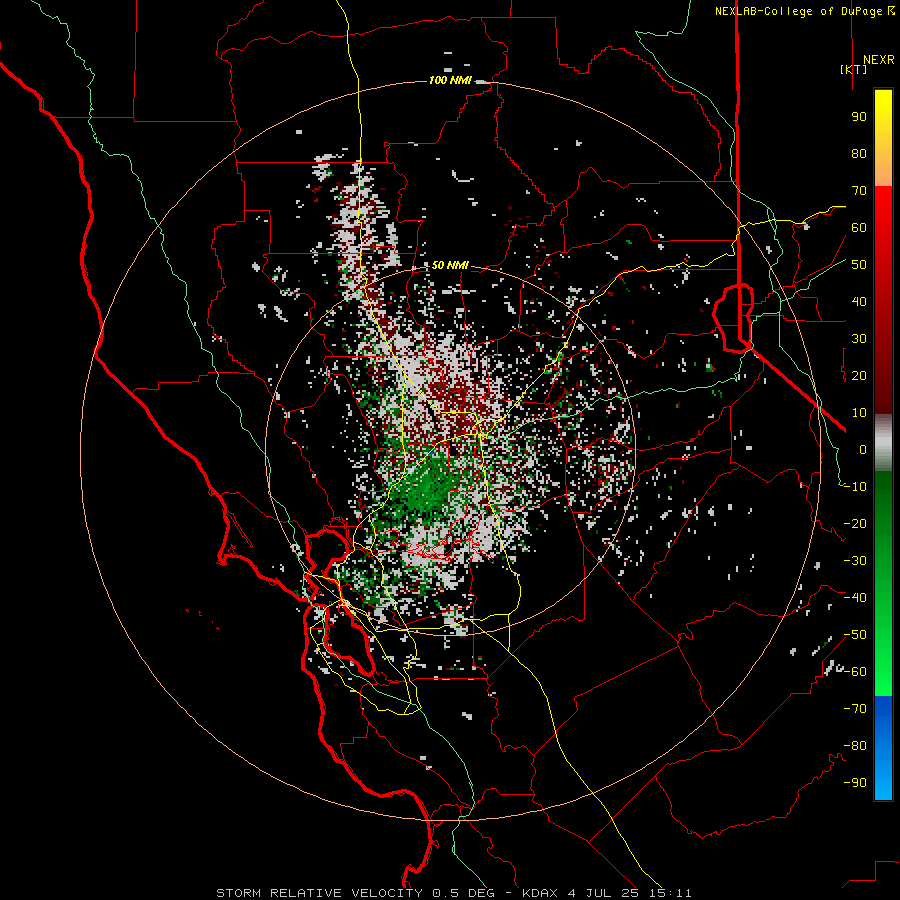
Task: Click the -40 scale label
Action: 855,598
